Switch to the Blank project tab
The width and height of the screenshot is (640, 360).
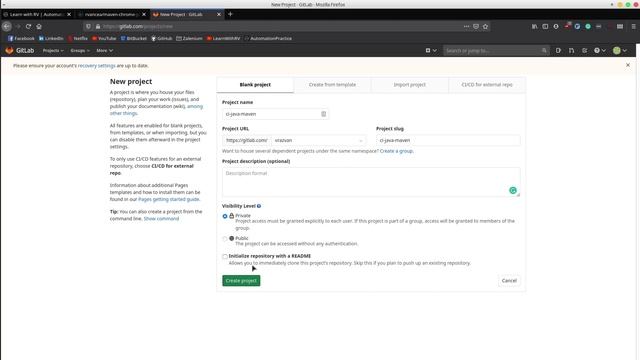(255, 84)
